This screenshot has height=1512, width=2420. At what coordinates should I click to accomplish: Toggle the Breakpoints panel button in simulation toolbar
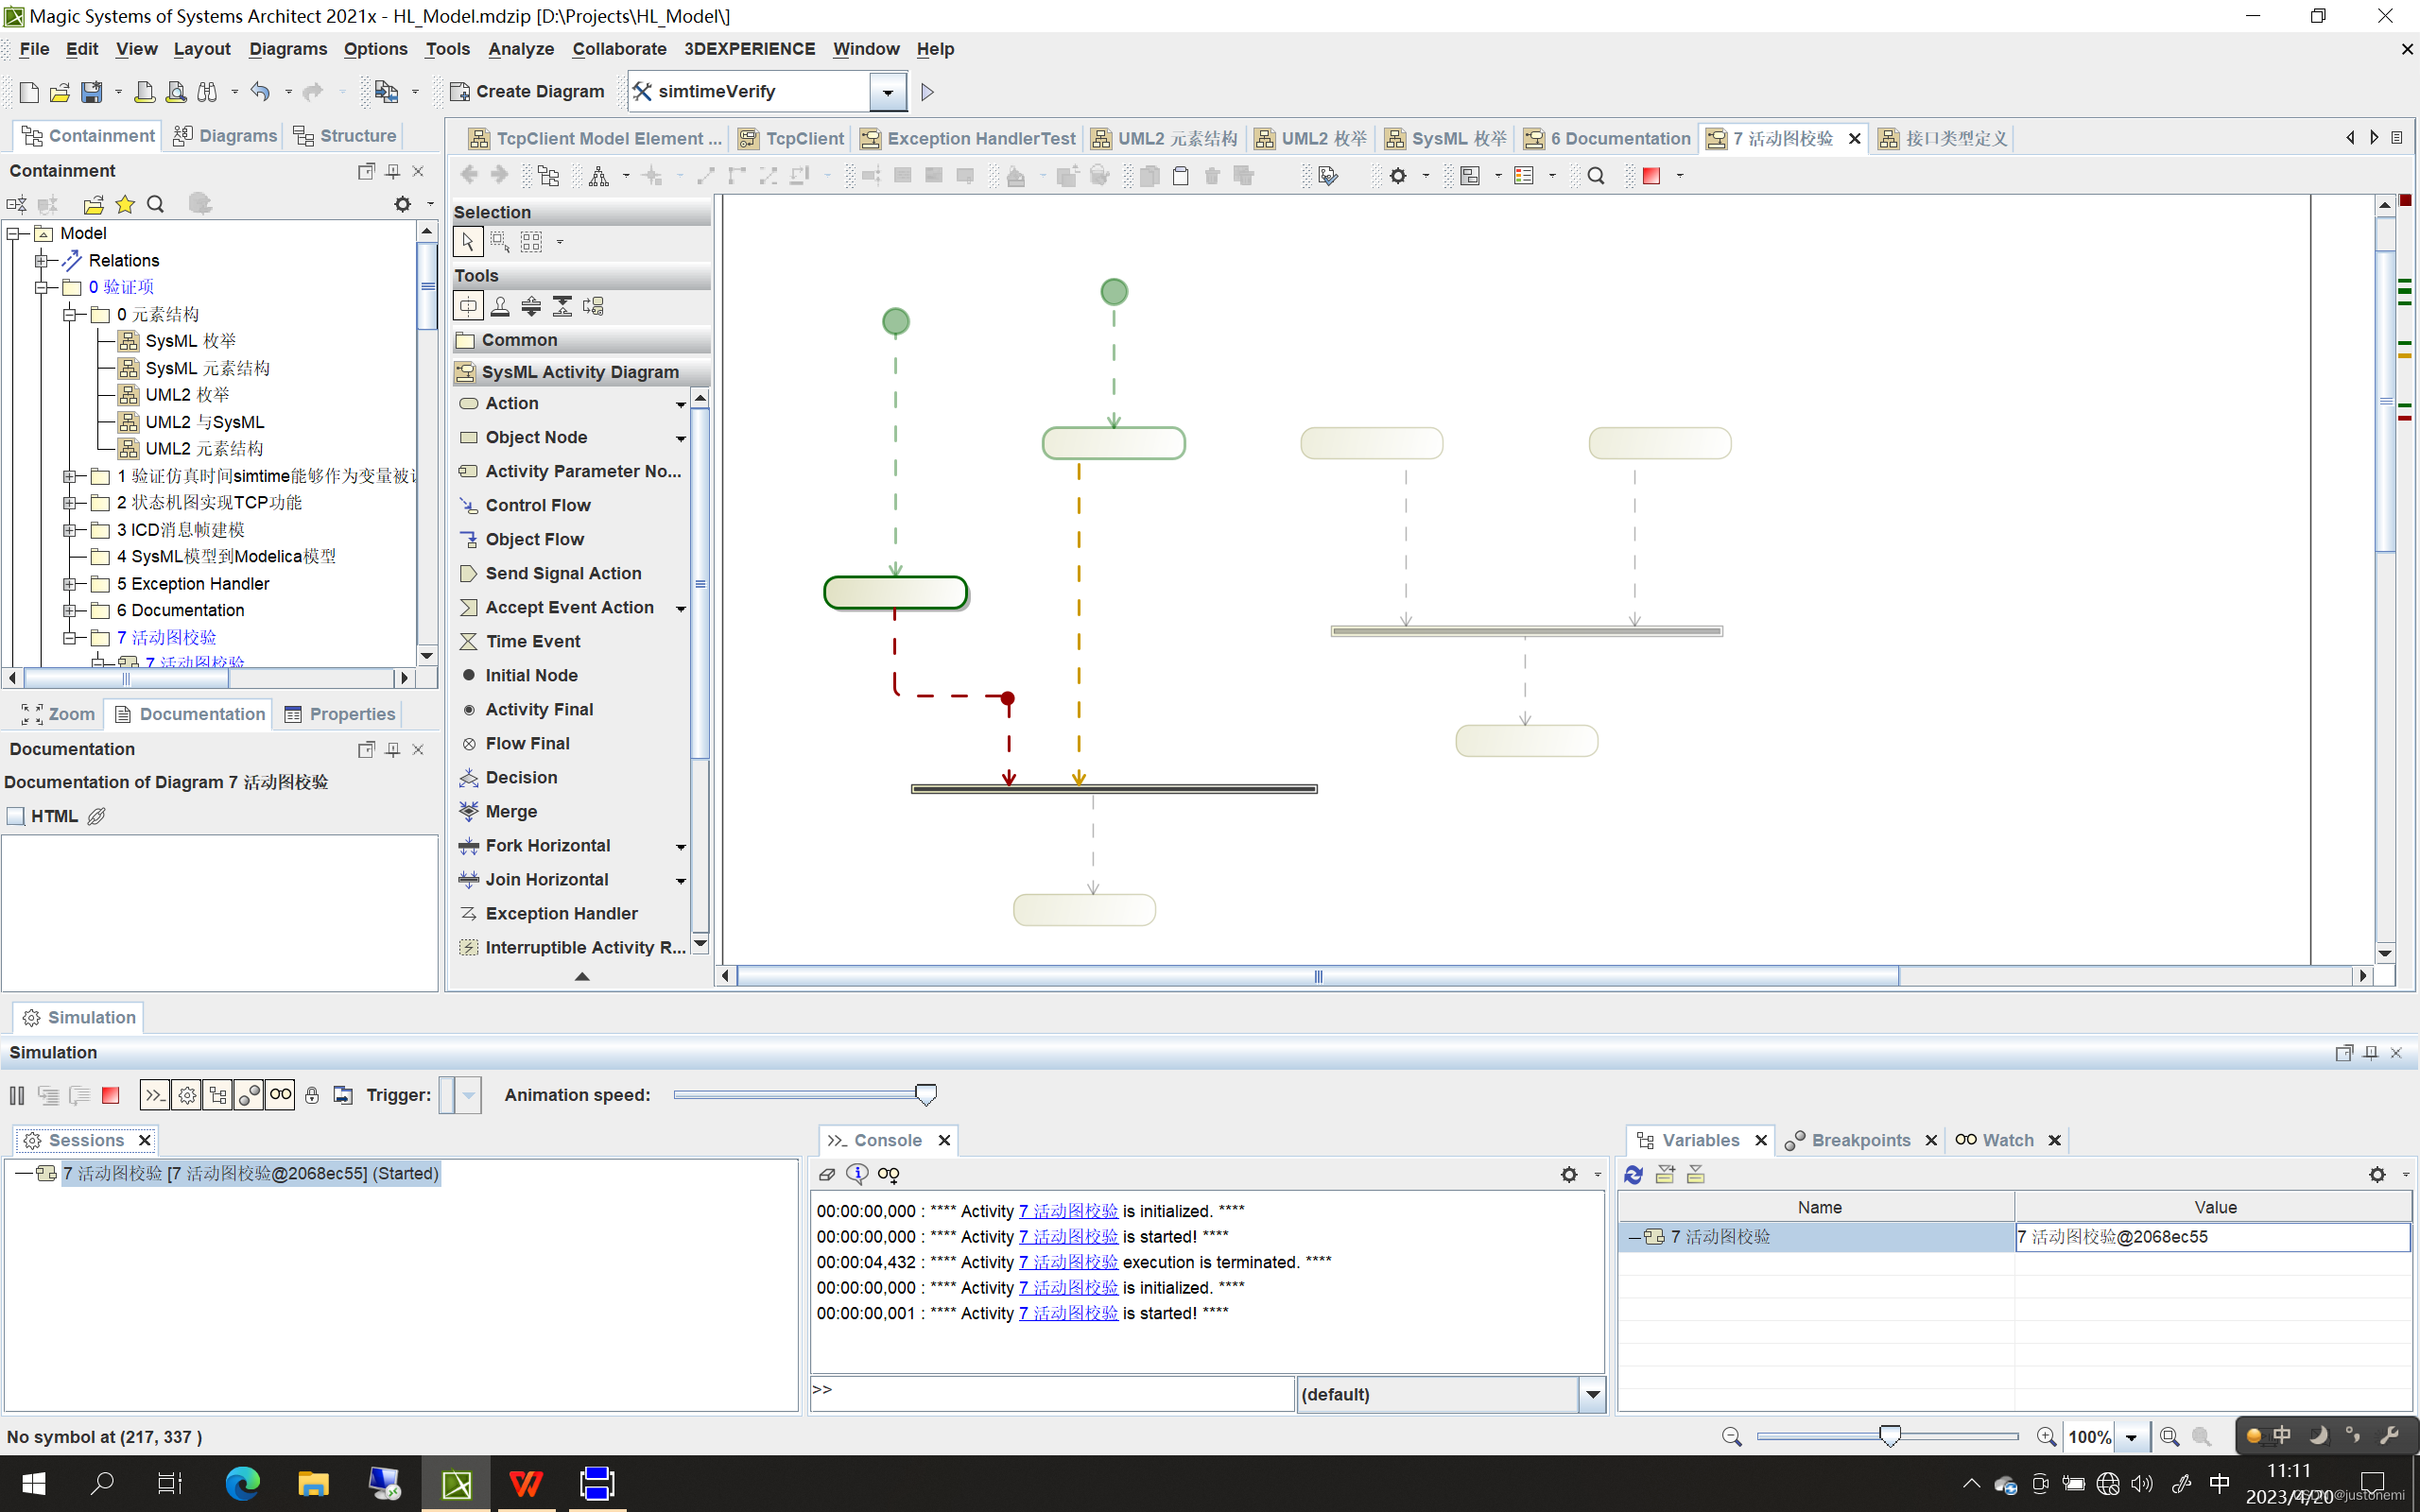[249, 1095]
